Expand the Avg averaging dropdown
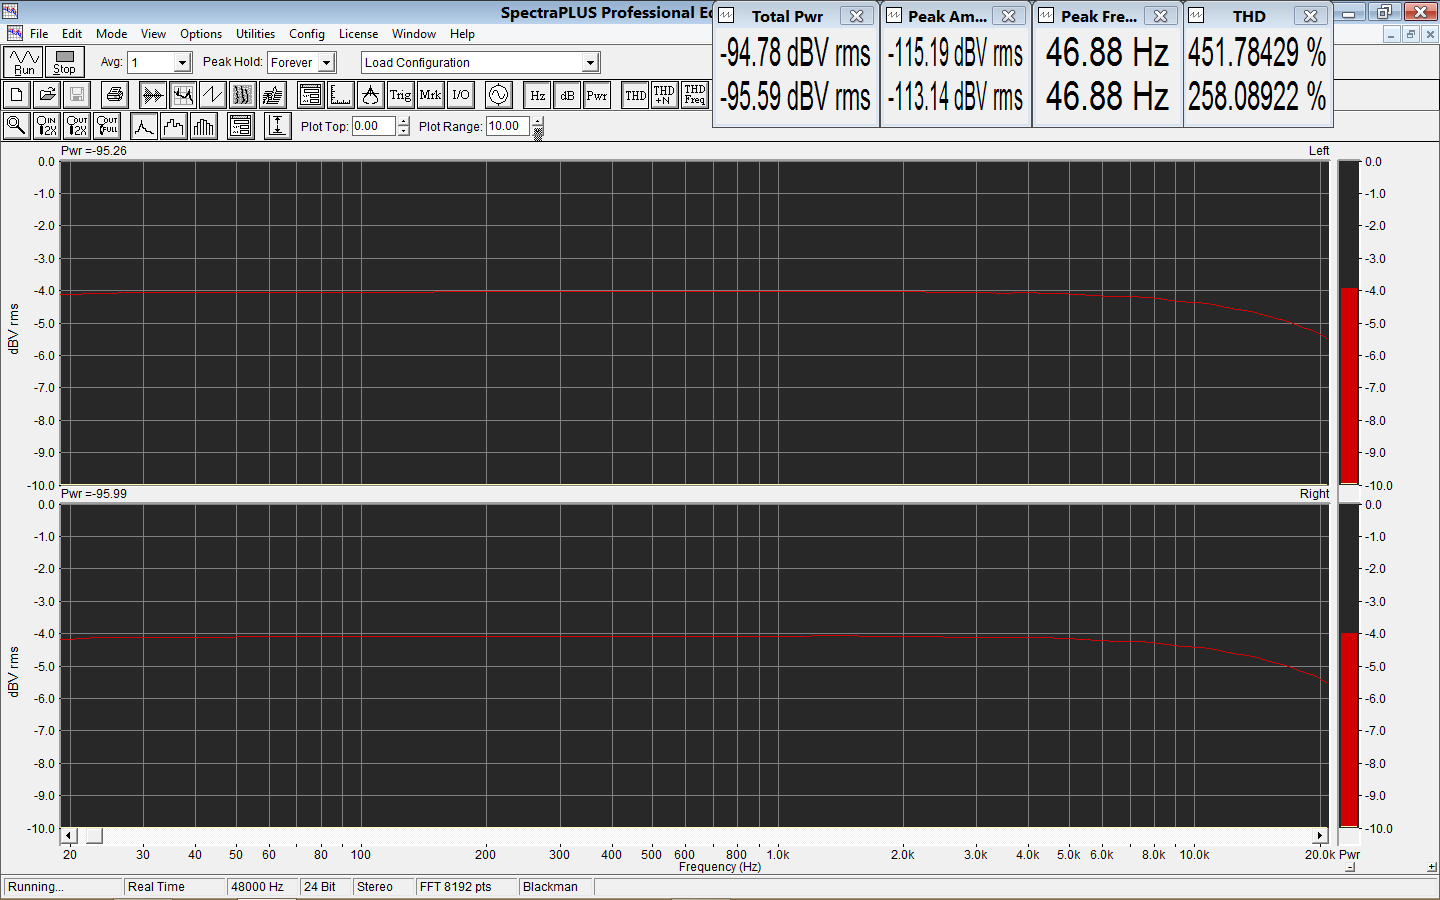Screen dimensions: 1440x900 click(182, 63)
